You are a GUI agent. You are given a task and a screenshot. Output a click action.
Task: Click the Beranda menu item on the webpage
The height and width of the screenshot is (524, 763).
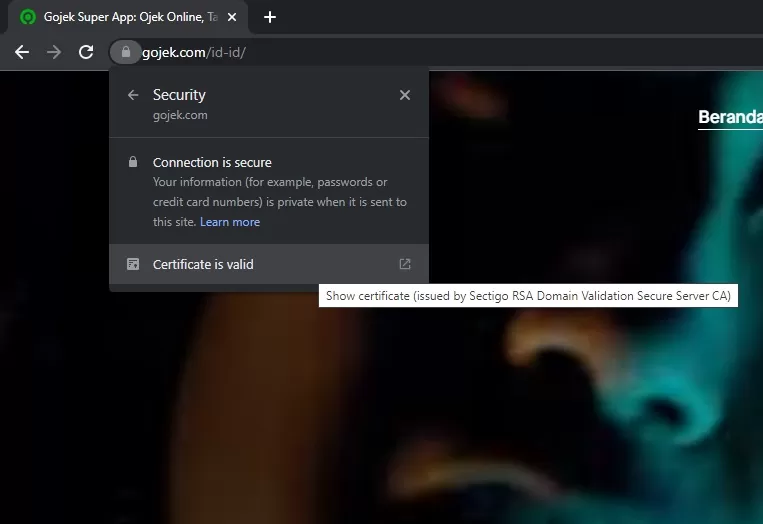click(730, 117)
